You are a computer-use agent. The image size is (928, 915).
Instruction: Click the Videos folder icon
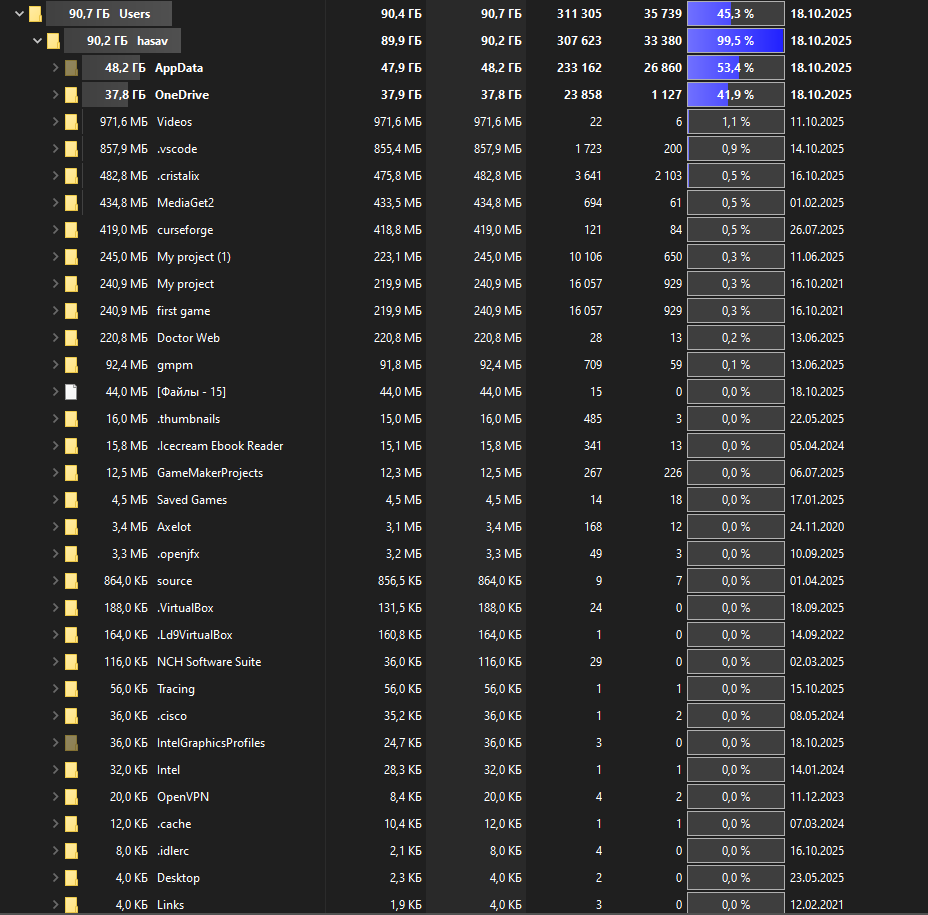point(71,122)
